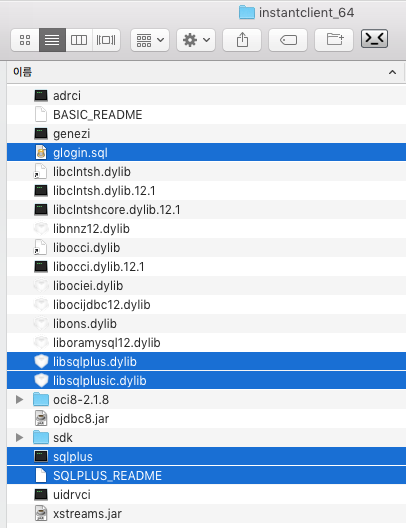Image resolution: width=406 pixels, height=528 pixels.
Task: Create a new folder from the toolbar
Action: coord(334,40)
